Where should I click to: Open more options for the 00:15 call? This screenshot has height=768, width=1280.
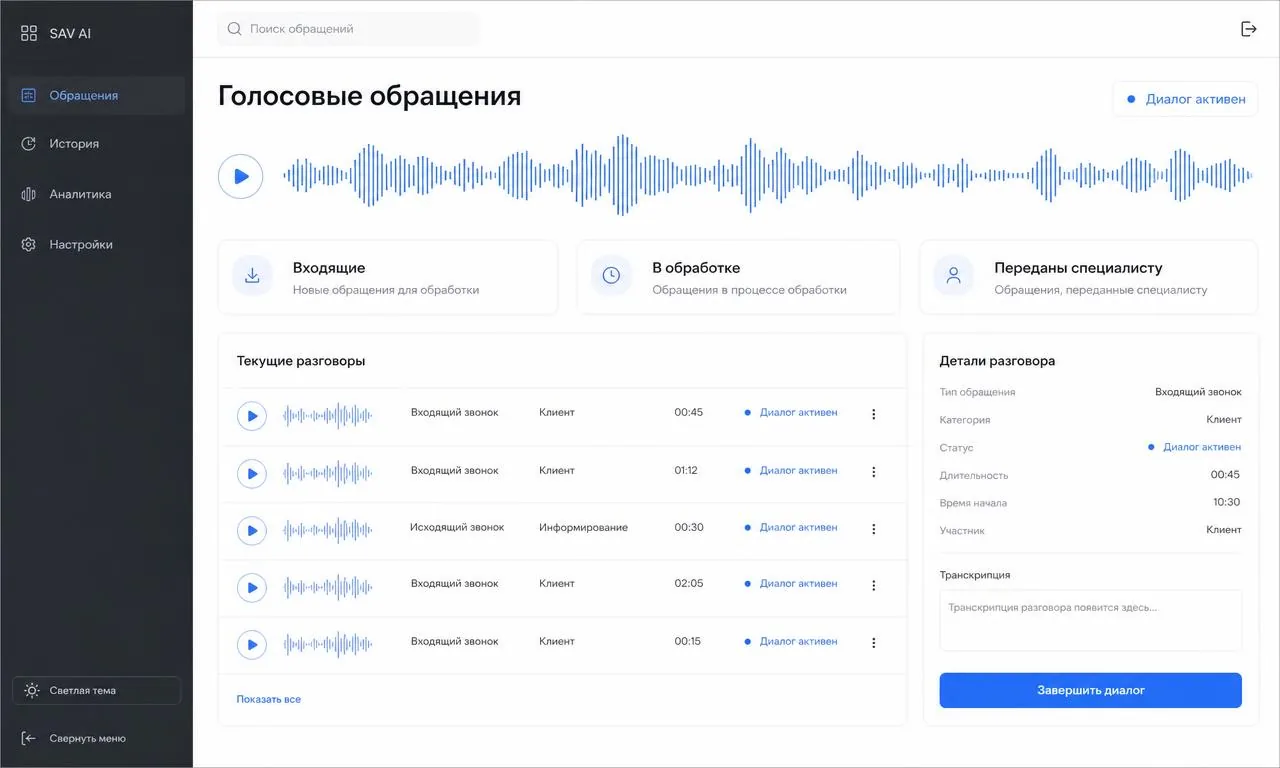873,643
